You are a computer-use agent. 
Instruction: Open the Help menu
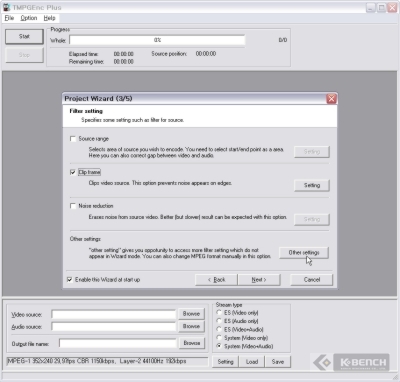(49, 18)
